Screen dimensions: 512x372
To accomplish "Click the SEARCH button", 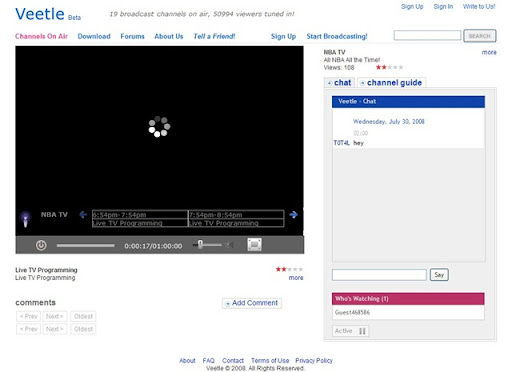I will (x=480, y=36).
